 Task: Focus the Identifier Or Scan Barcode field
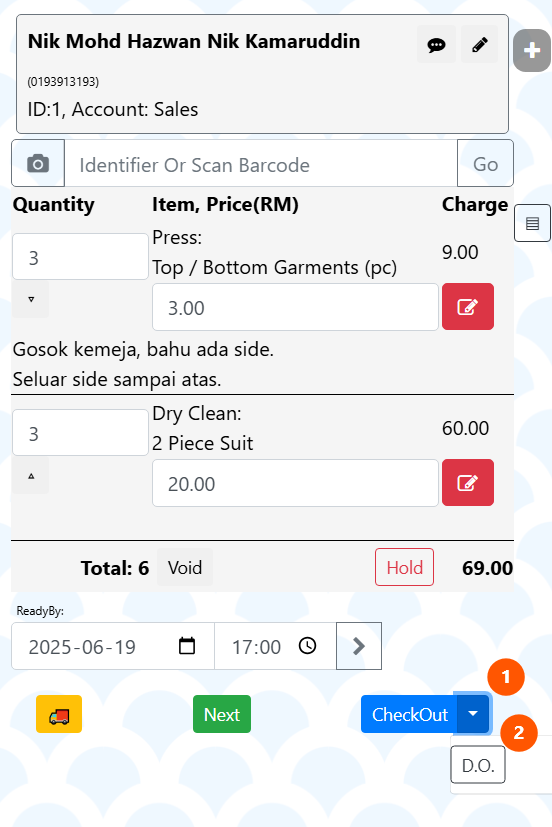[x=261, y=163]
